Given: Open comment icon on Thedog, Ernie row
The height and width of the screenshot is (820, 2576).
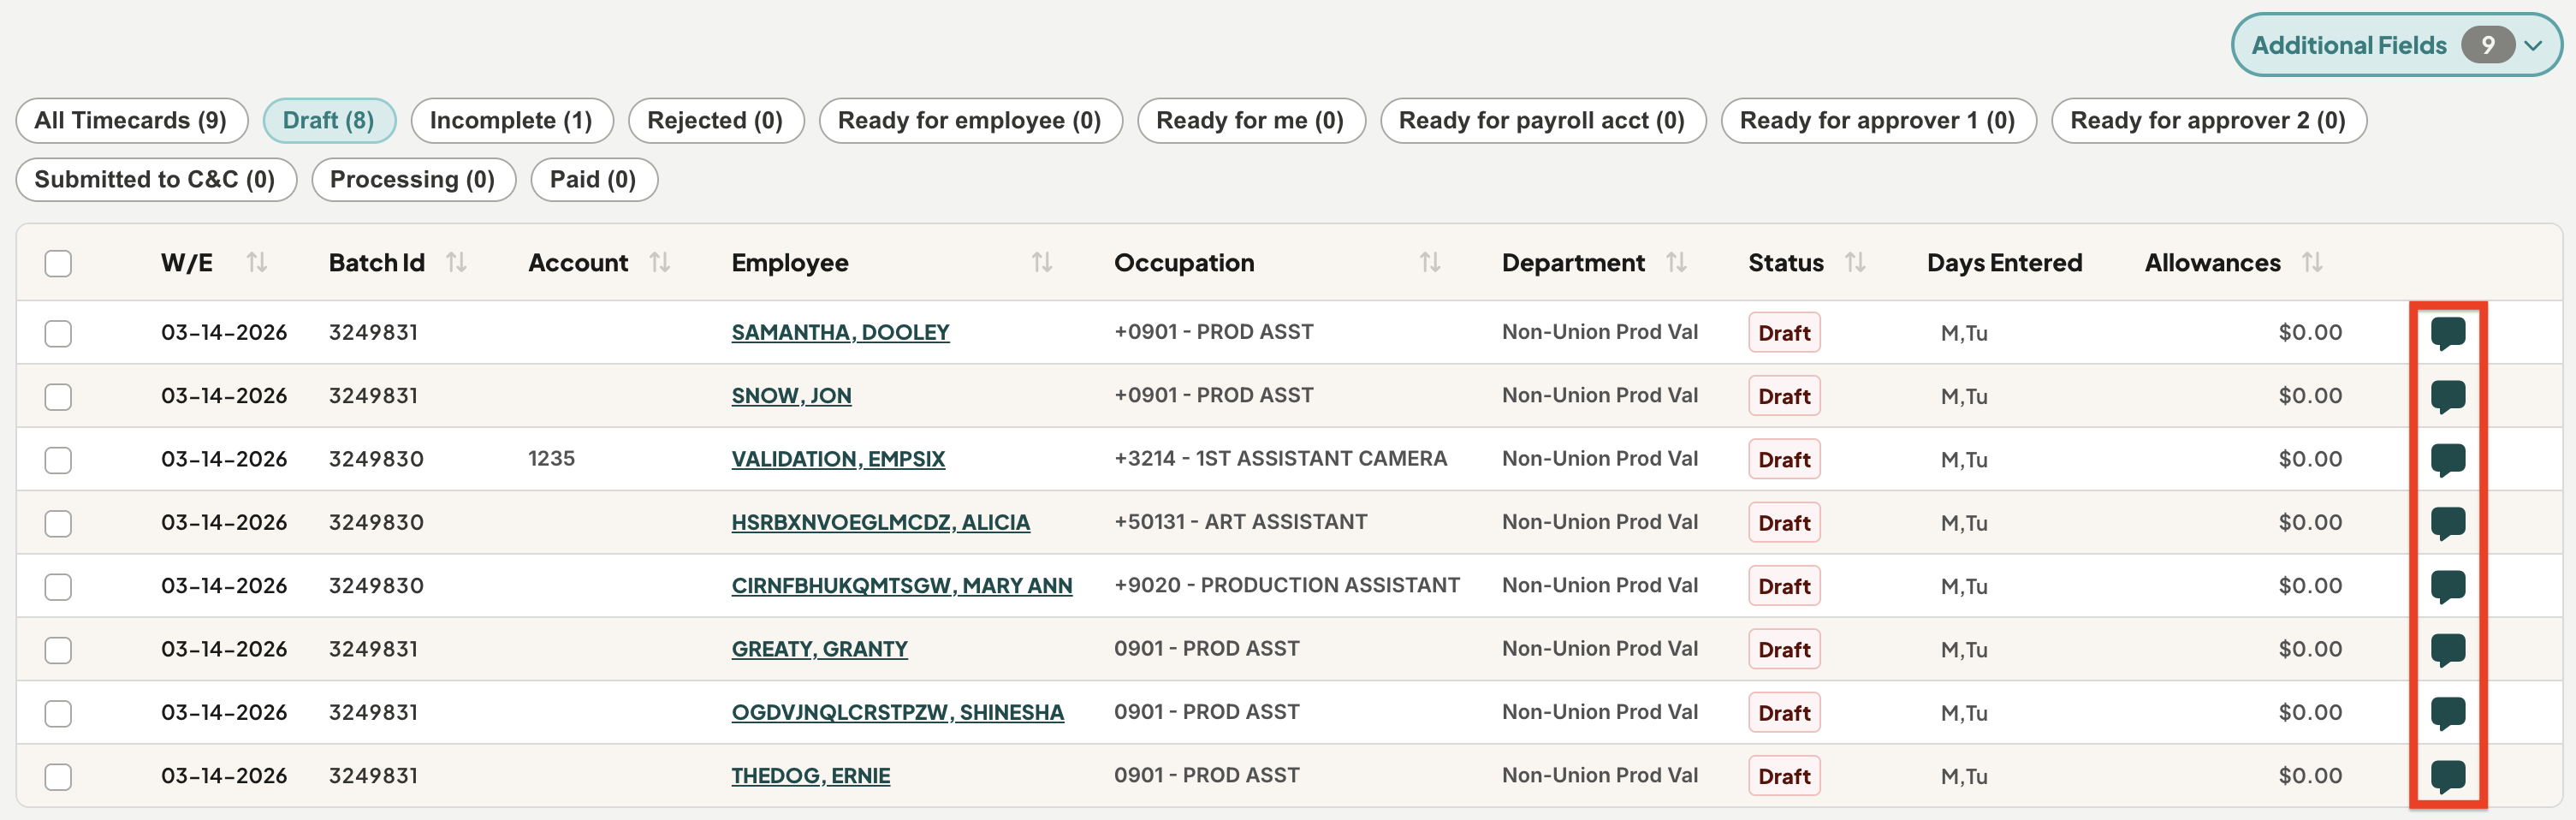Looking at the screenshot, I should [2448, 776].
